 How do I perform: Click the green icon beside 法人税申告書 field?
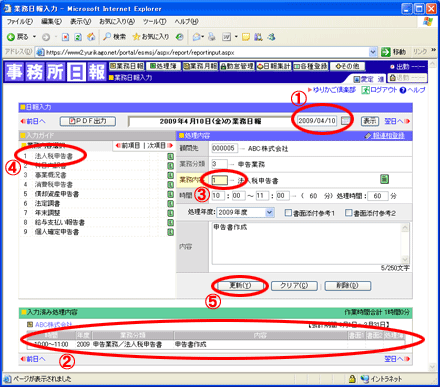pyautogui.click(x=384, y=179)
